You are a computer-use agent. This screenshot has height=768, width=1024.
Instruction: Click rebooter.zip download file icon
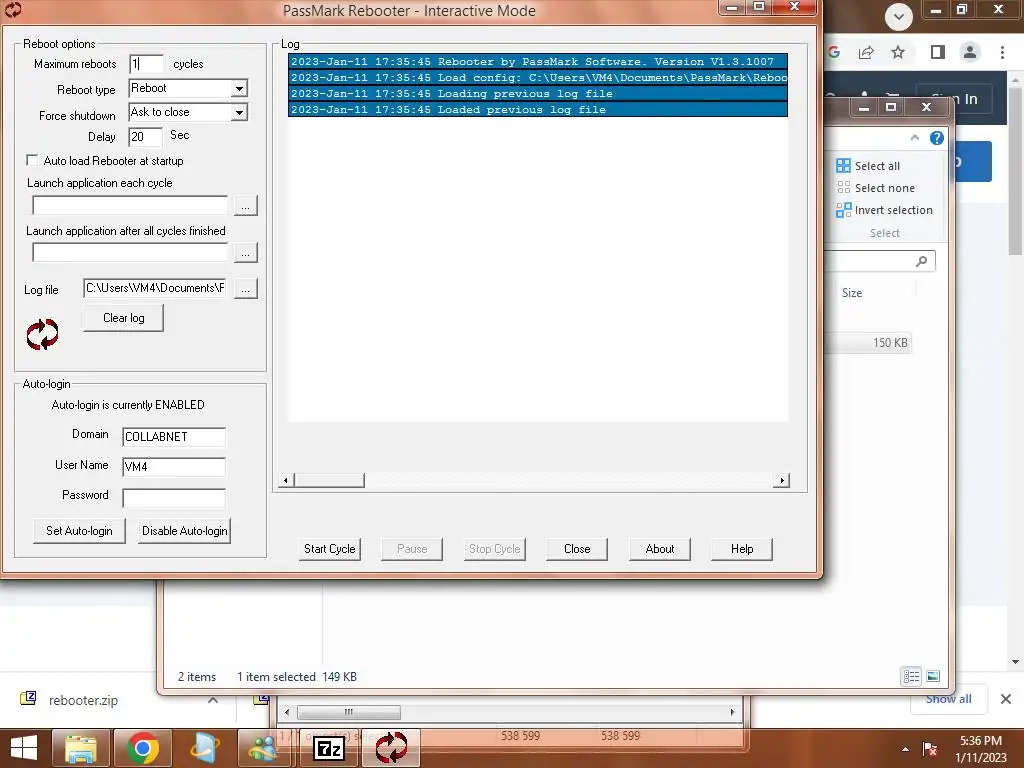[x=28, y=699]
